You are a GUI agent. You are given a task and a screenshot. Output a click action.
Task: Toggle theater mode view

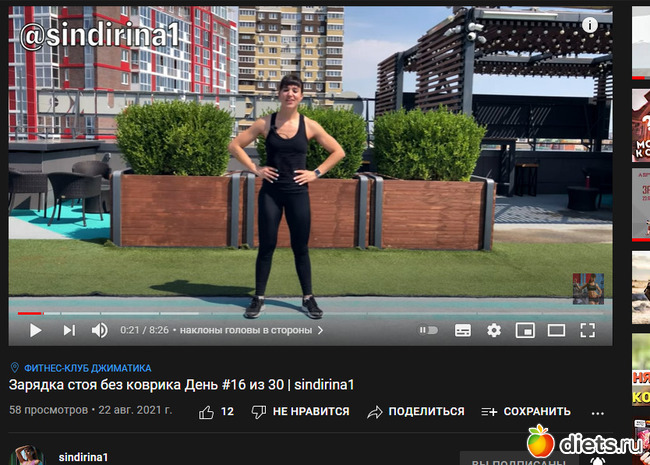click(556, 330)
